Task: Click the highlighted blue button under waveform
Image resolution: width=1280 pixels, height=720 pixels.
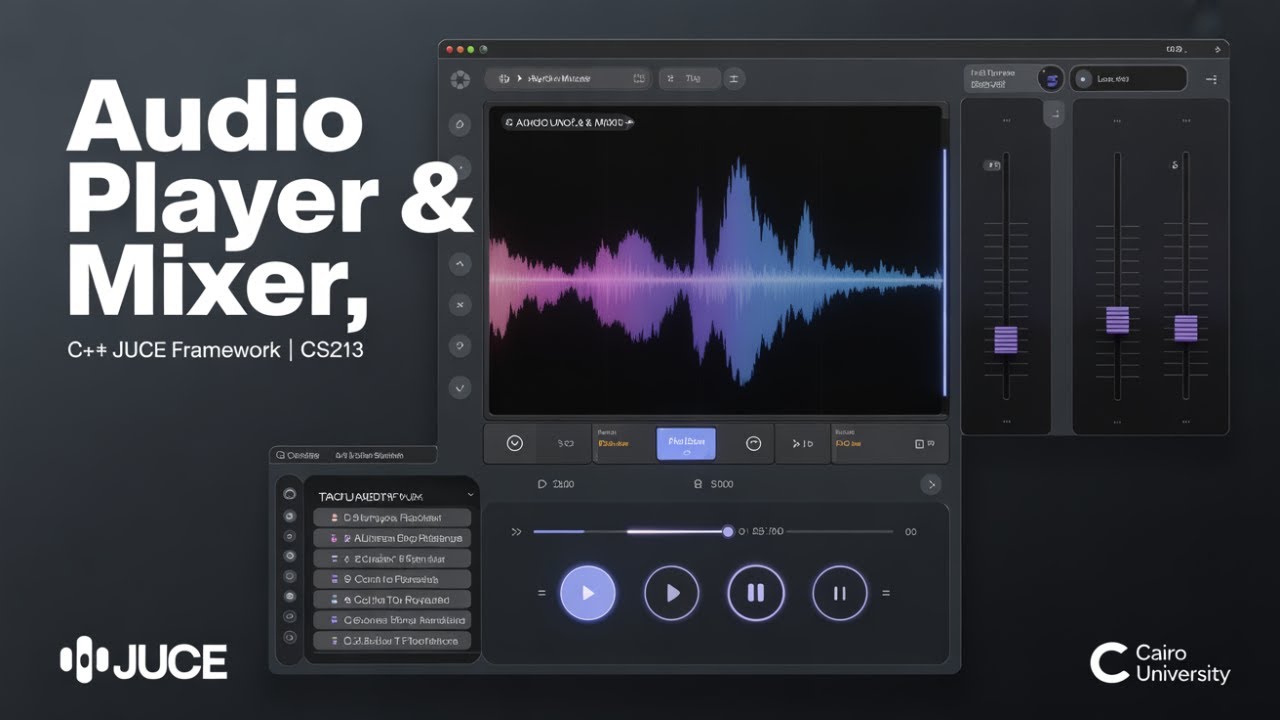Action: coord(686,443)
